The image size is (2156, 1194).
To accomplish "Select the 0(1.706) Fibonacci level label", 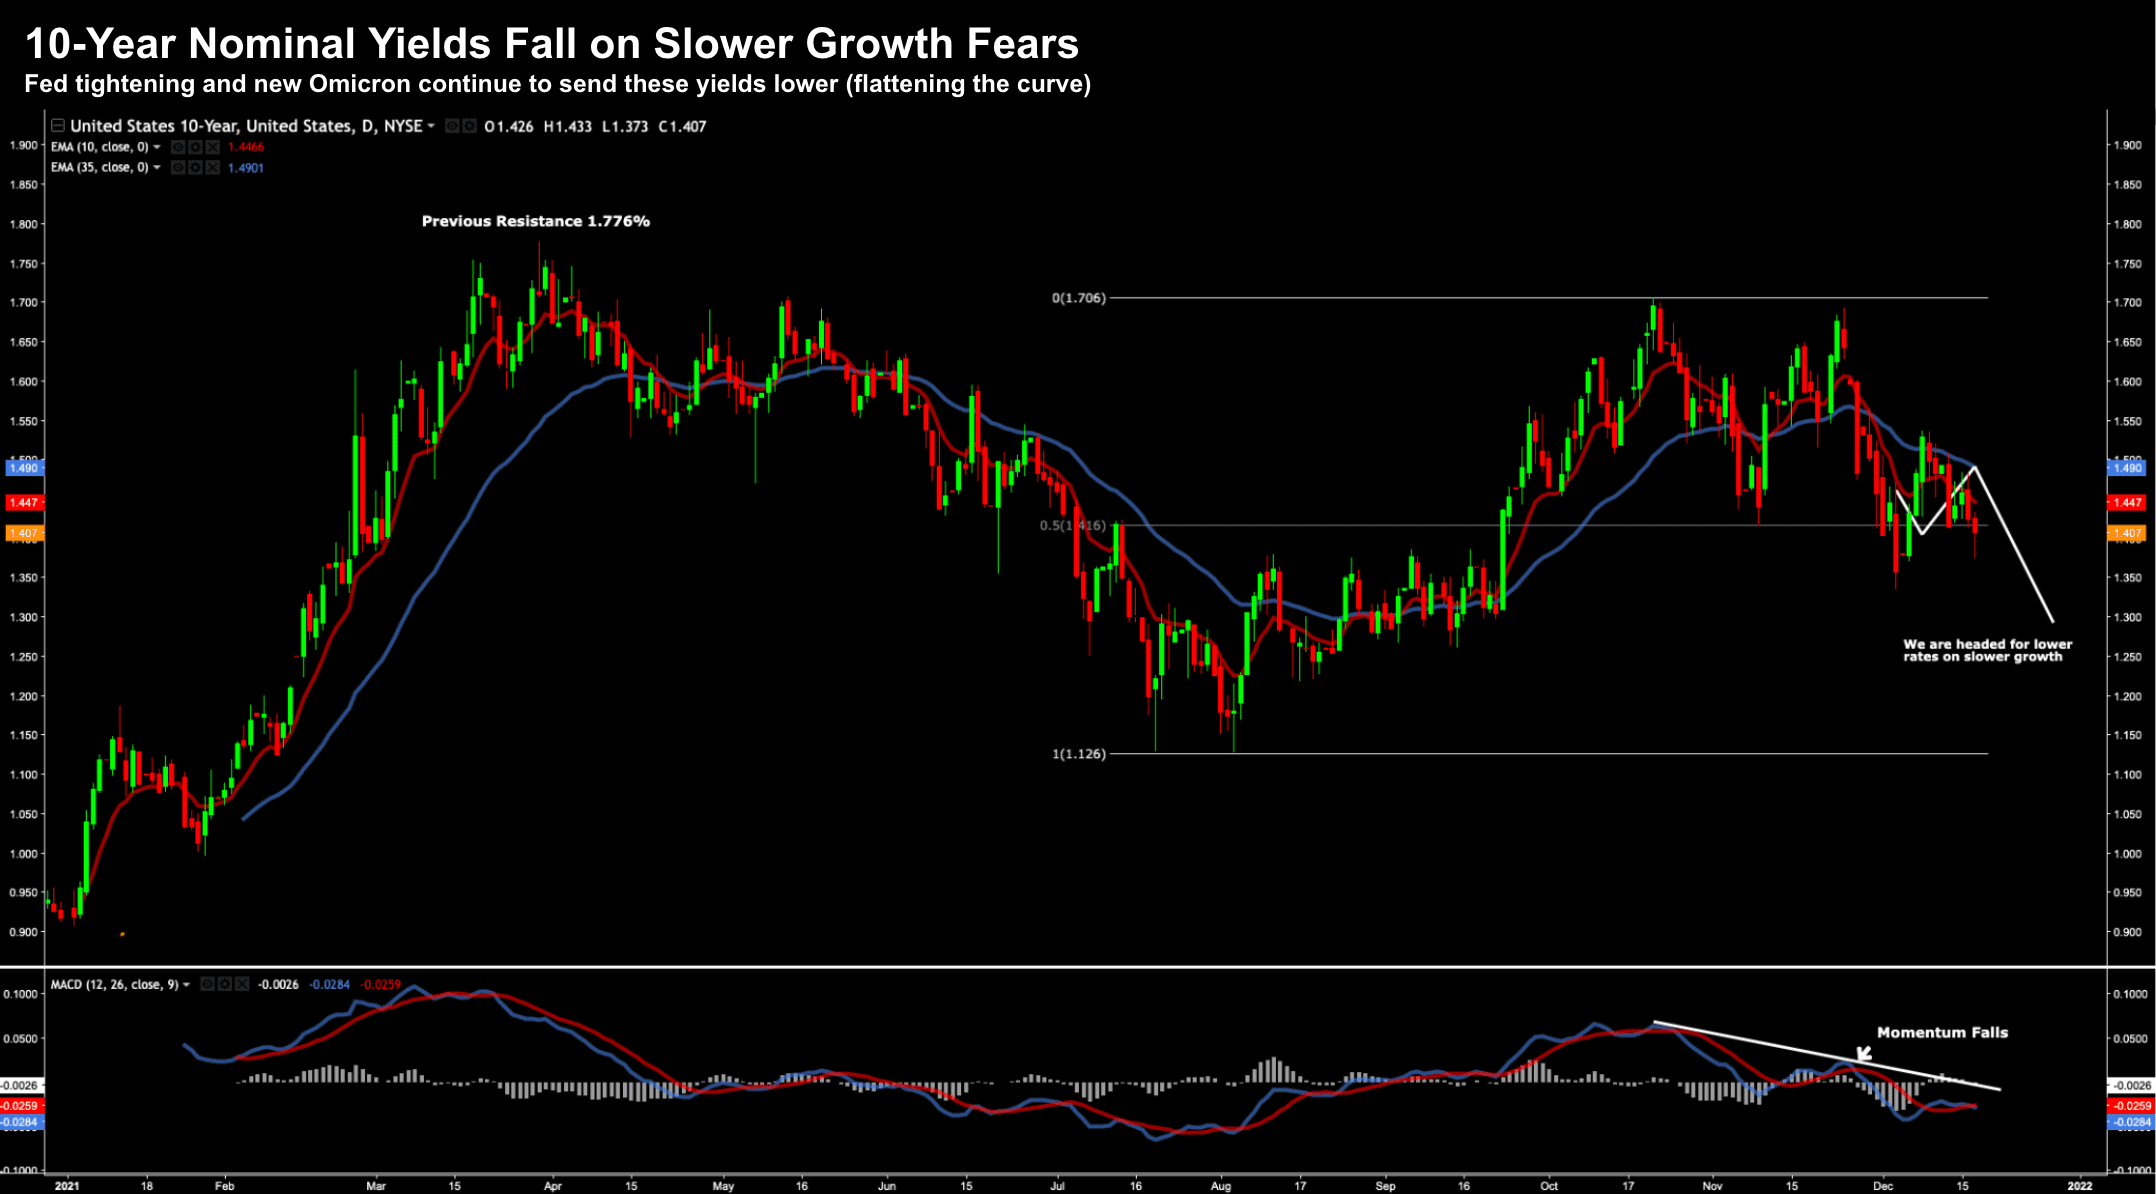I will (1078, 298).
